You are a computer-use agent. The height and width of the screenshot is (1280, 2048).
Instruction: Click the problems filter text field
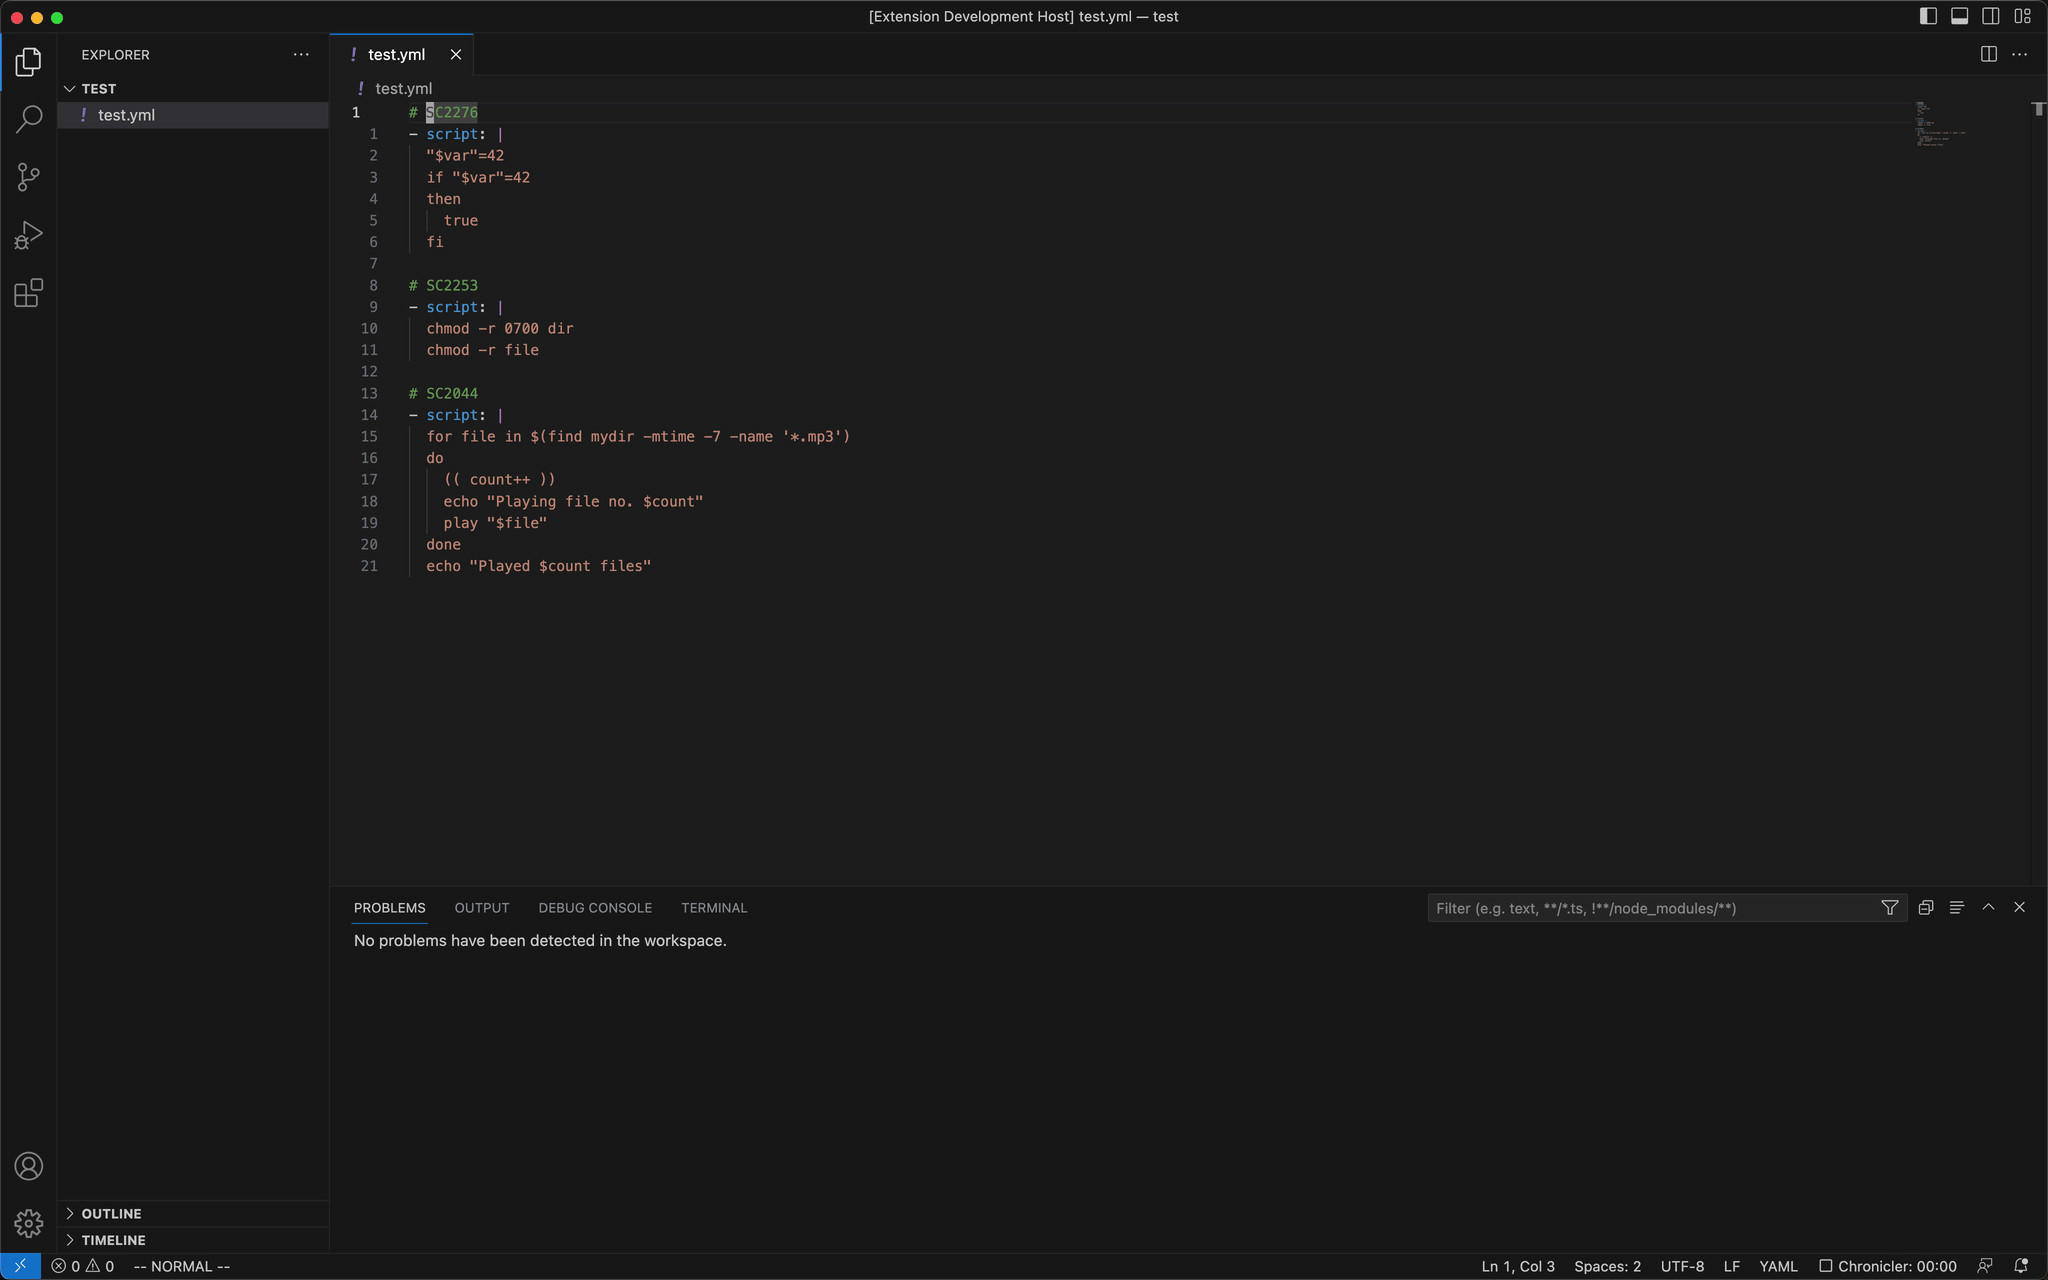pyautogui.click(x=1650, y=908)
